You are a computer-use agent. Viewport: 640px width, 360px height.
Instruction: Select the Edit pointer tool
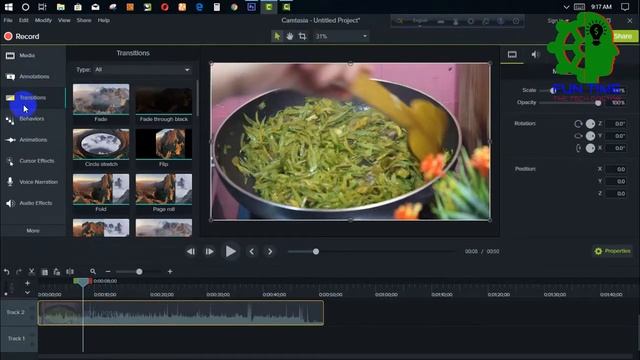[x=277, y=36]
